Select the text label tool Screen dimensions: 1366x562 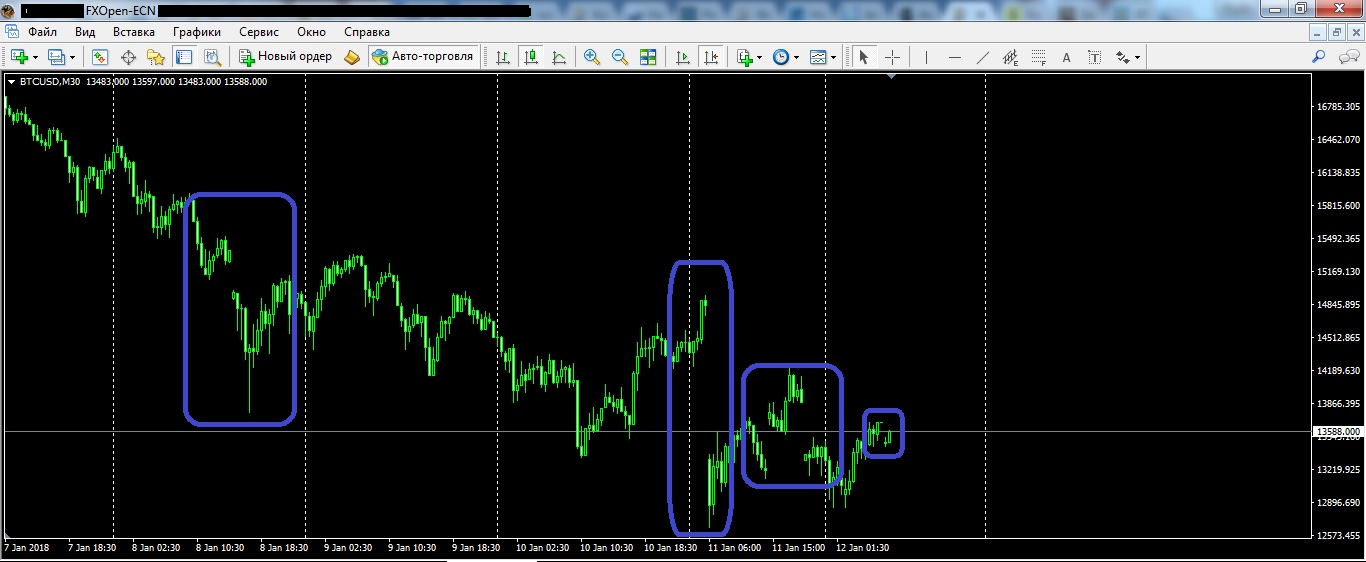coord(1094,57)
